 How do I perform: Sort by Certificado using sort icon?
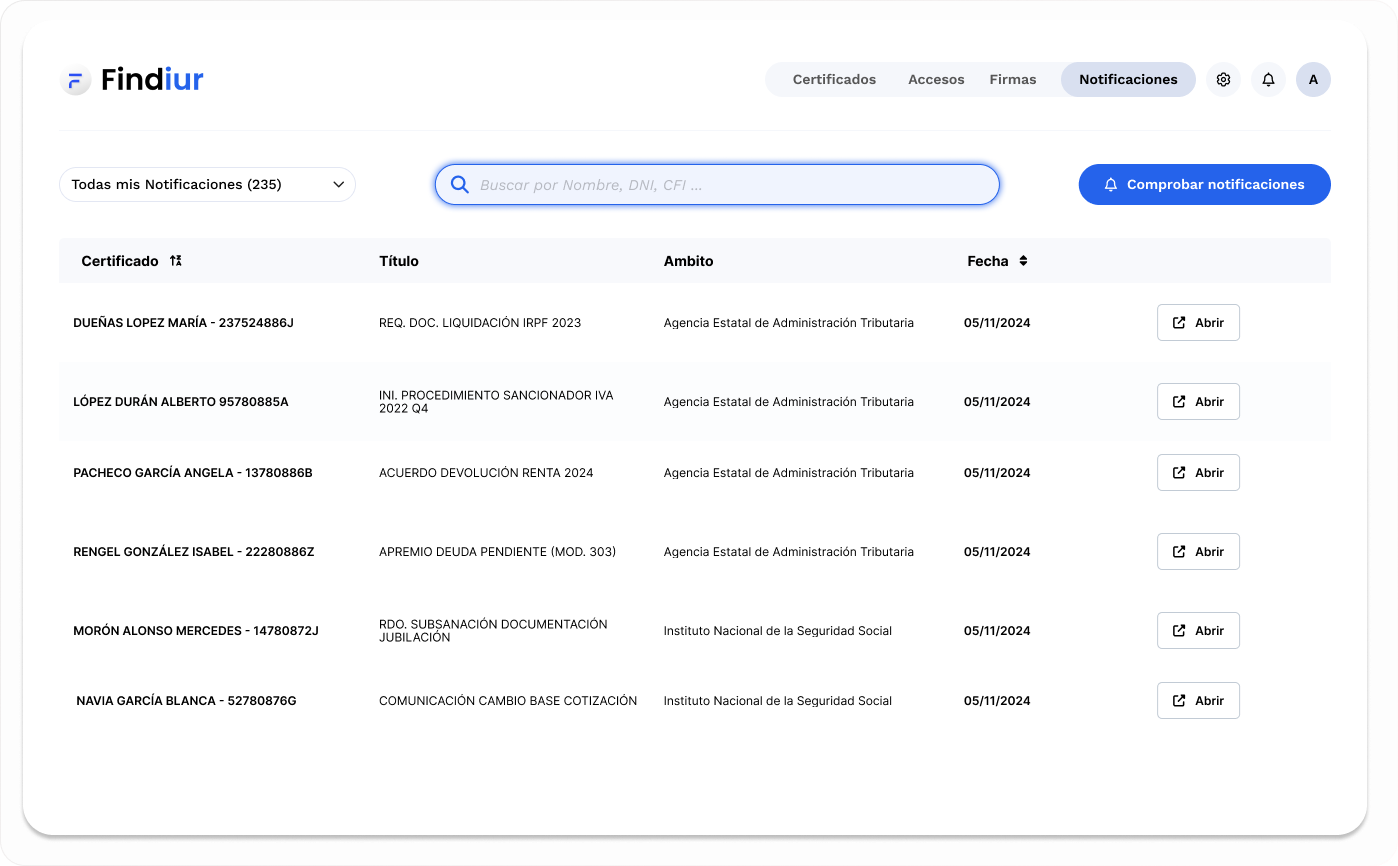coord(176,261)
